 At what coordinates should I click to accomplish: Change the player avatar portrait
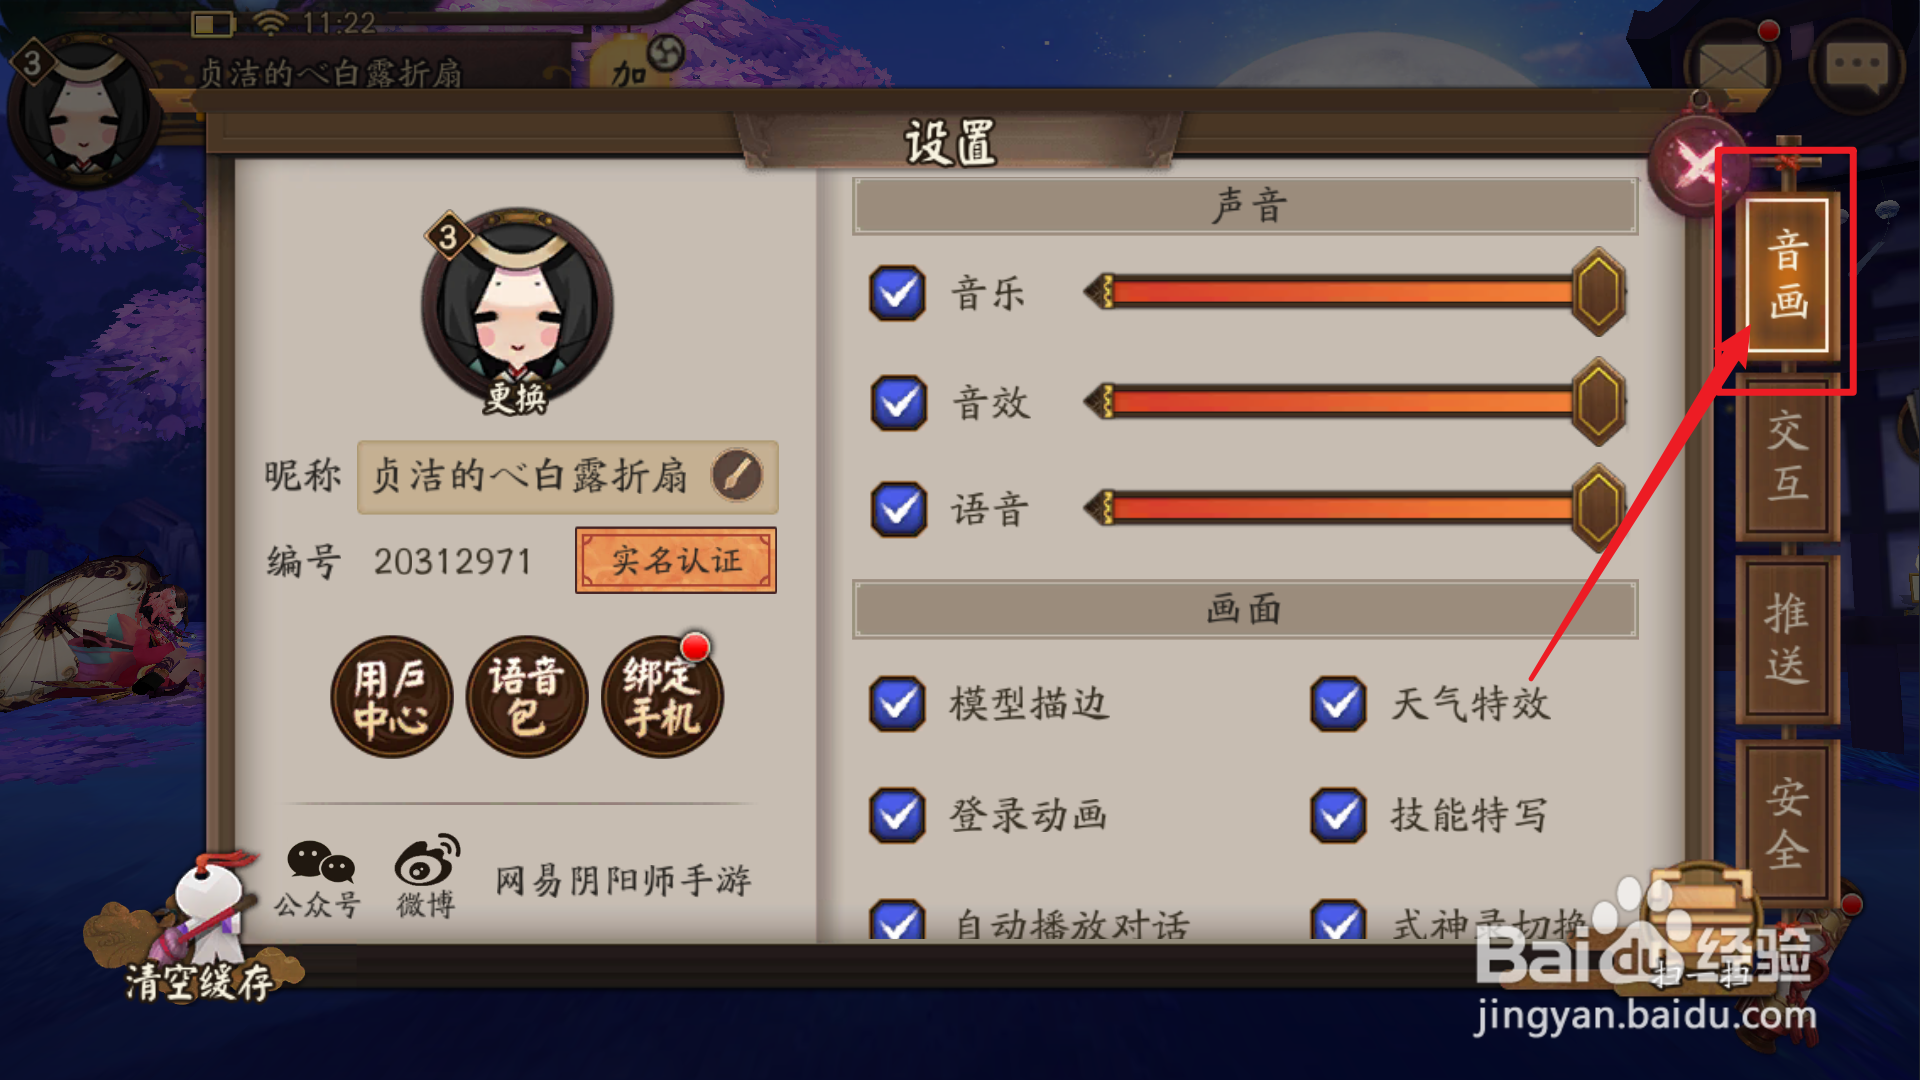(x=517, y=312)
